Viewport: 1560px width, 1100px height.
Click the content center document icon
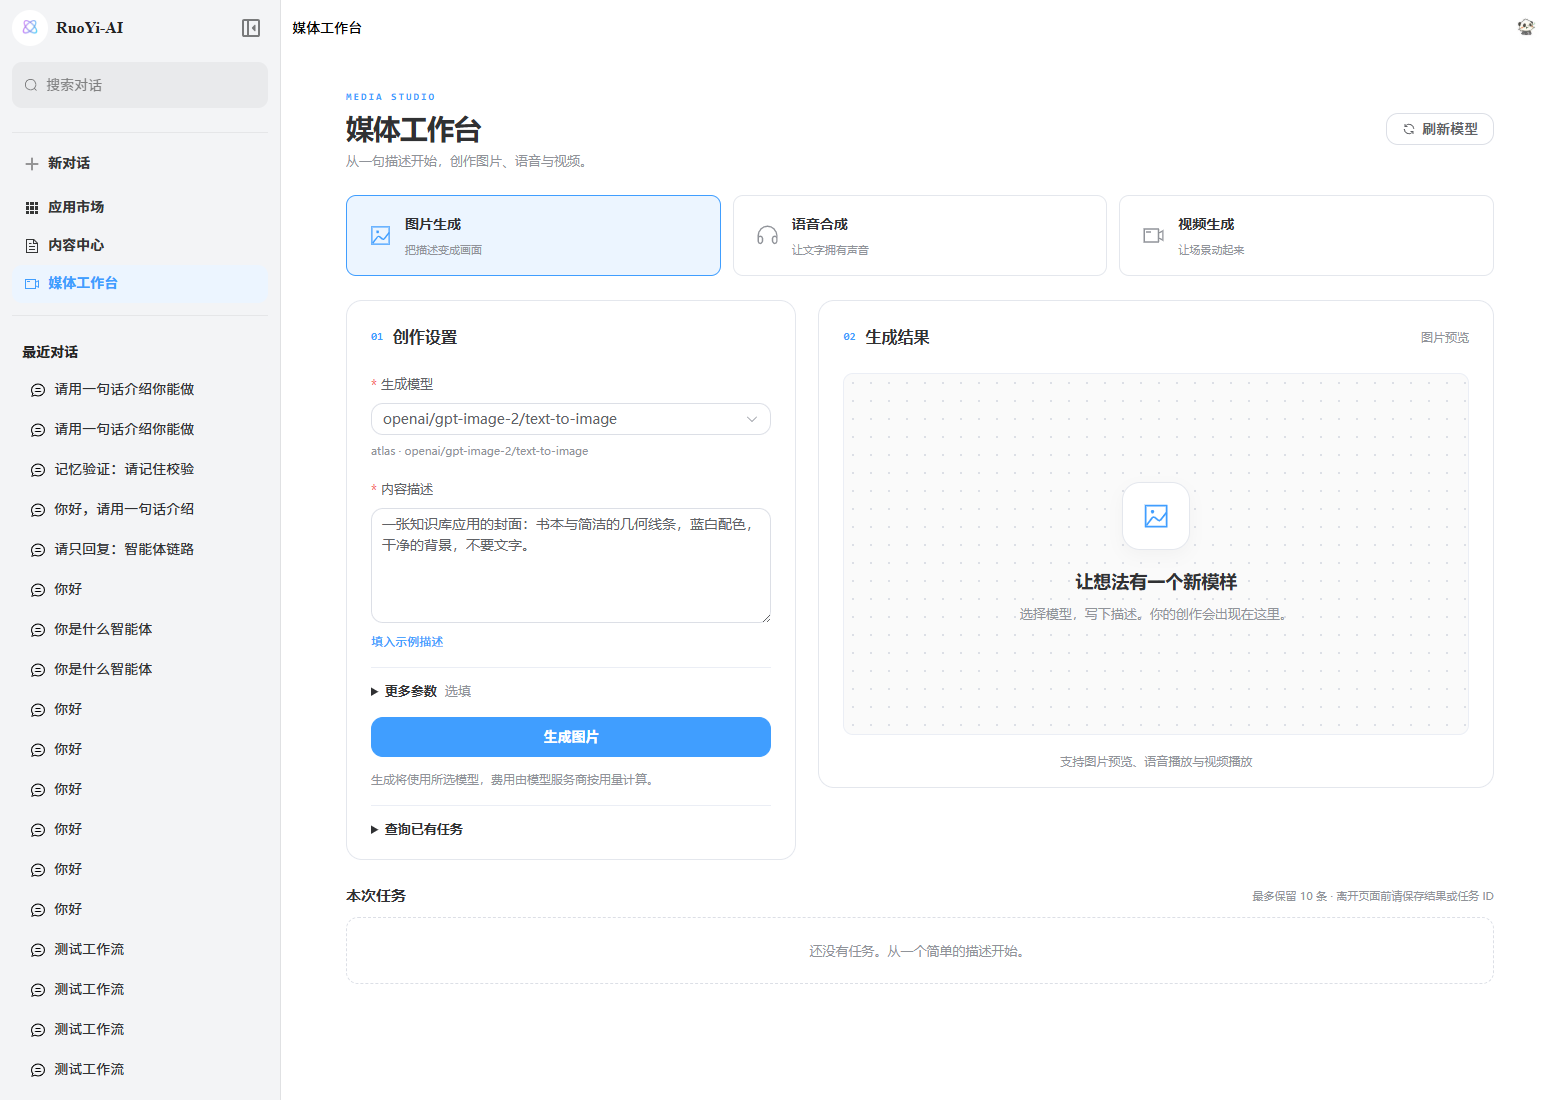point(32,246)
